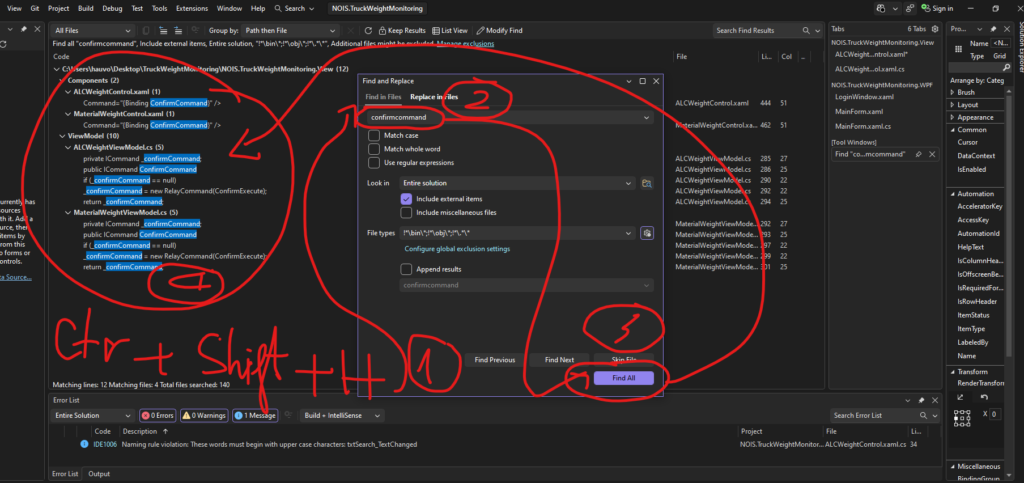Click the Modify Find pencil icon
The image size is (1024, 483).
click(x=482, y=31)
